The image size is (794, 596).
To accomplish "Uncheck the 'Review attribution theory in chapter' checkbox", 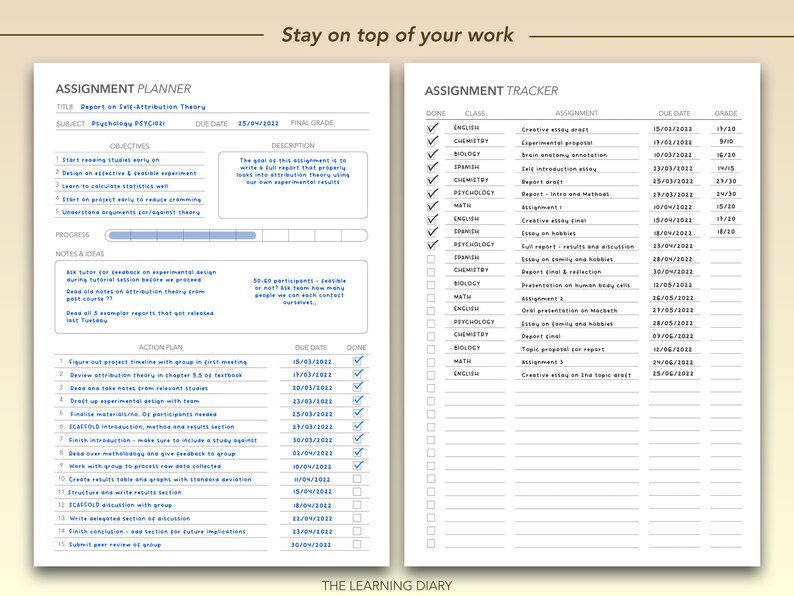I will (x=358, y=374).
